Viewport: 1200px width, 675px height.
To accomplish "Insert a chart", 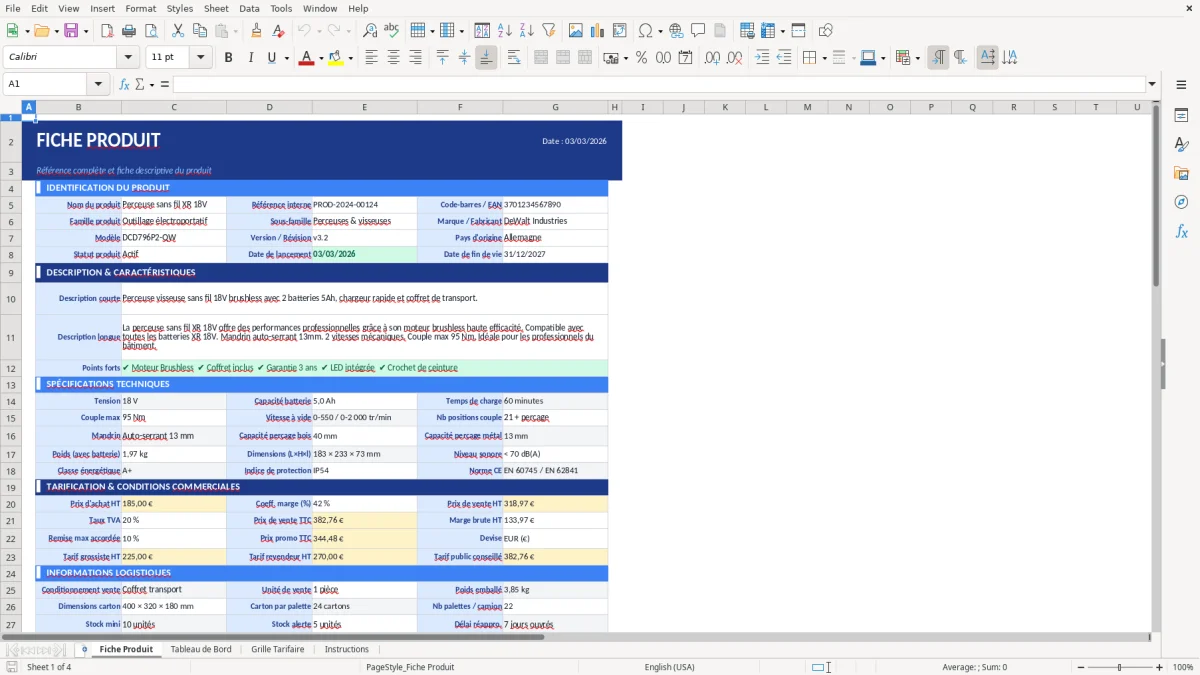I will click(597, 30).
